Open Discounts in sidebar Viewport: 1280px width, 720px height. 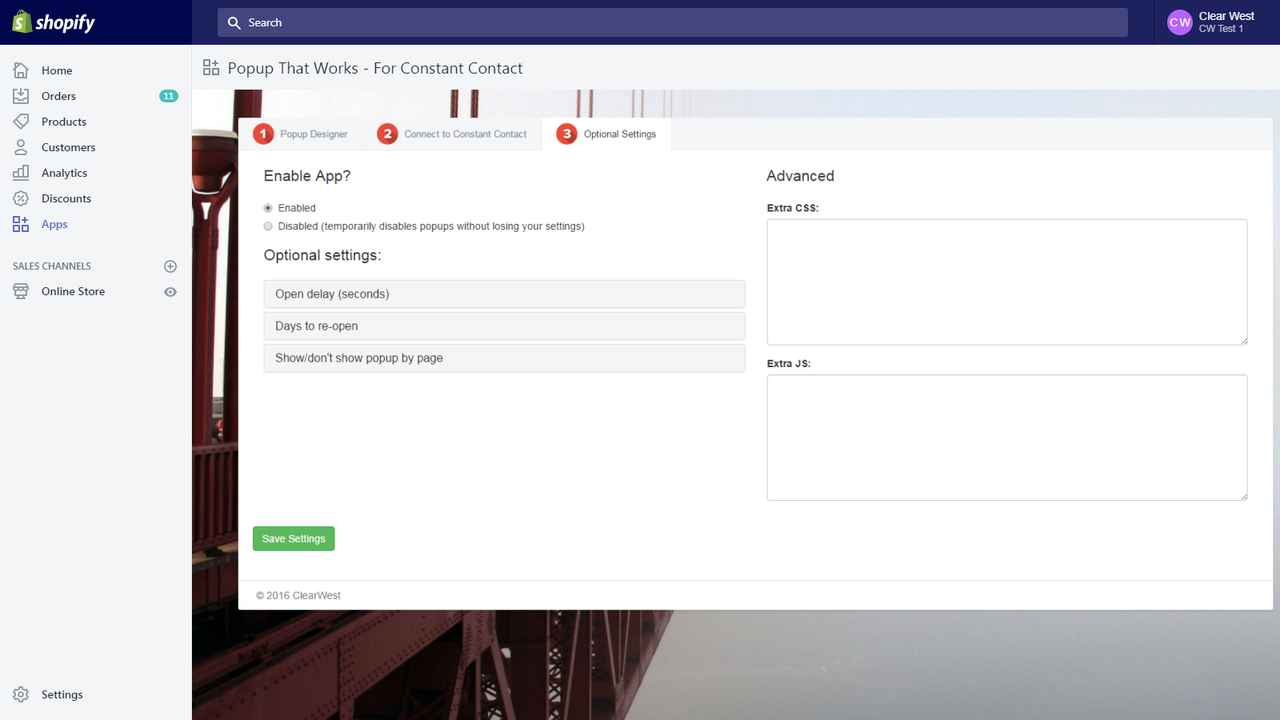(66, 198)
